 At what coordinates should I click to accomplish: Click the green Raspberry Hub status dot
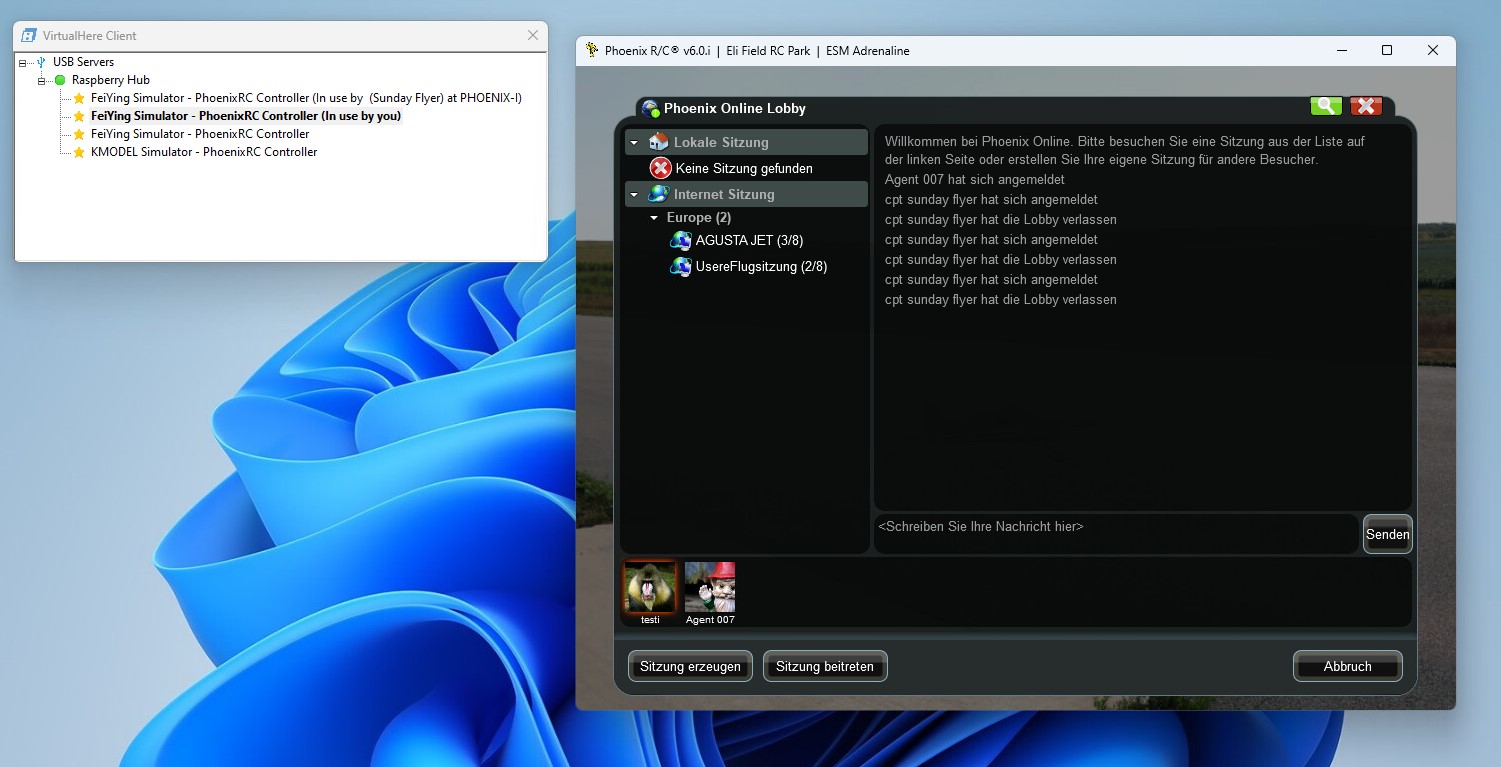pos(60,80)
